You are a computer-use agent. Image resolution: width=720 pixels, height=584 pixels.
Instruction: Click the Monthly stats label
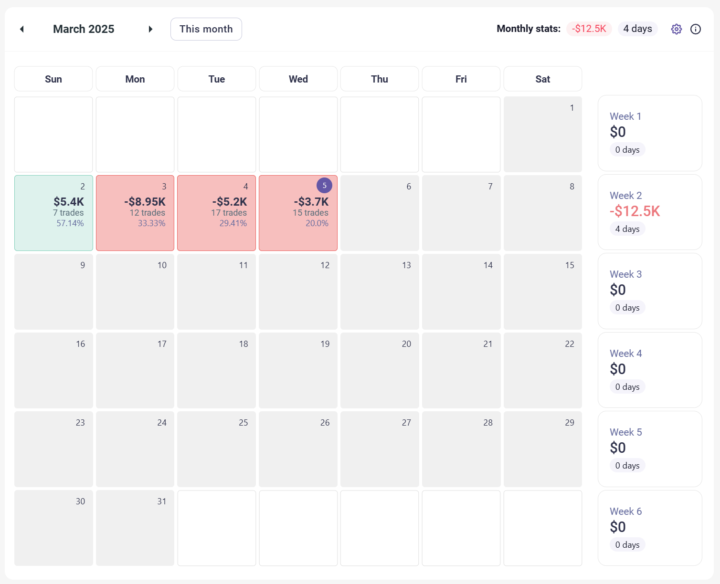529,29
